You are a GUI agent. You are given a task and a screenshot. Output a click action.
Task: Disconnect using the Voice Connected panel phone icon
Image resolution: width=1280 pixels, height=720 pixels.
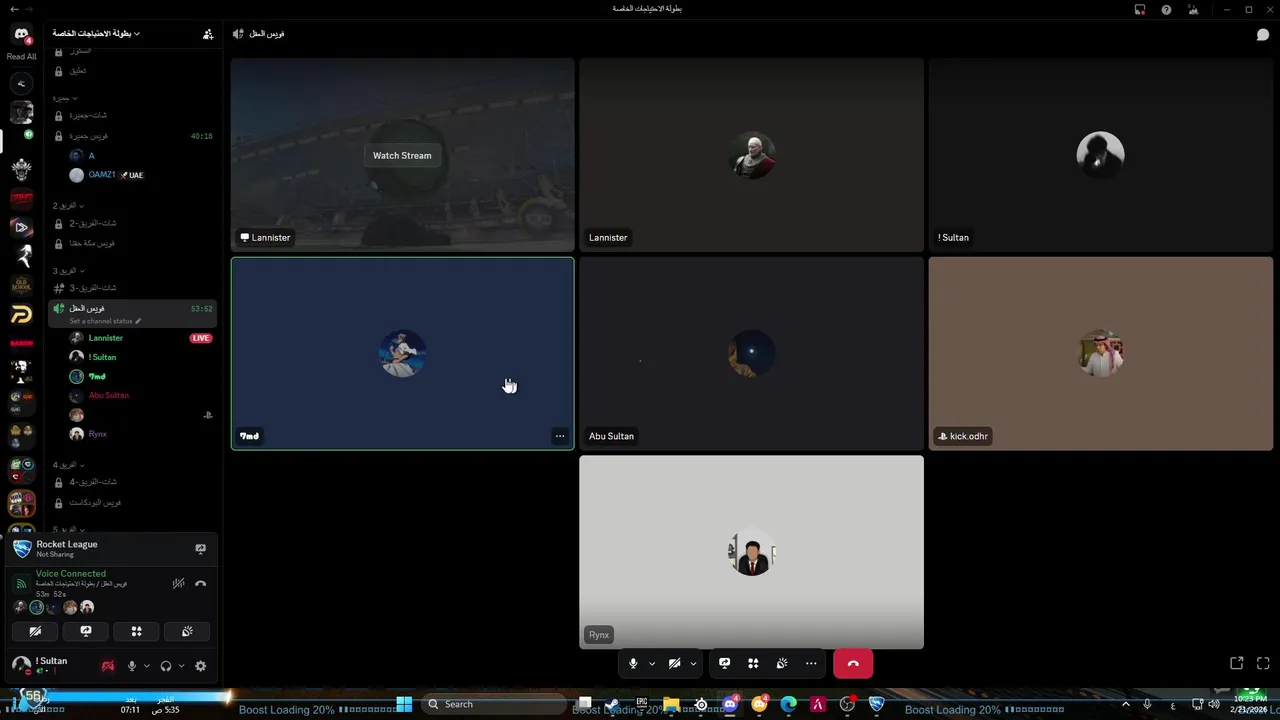coord(200,584)
